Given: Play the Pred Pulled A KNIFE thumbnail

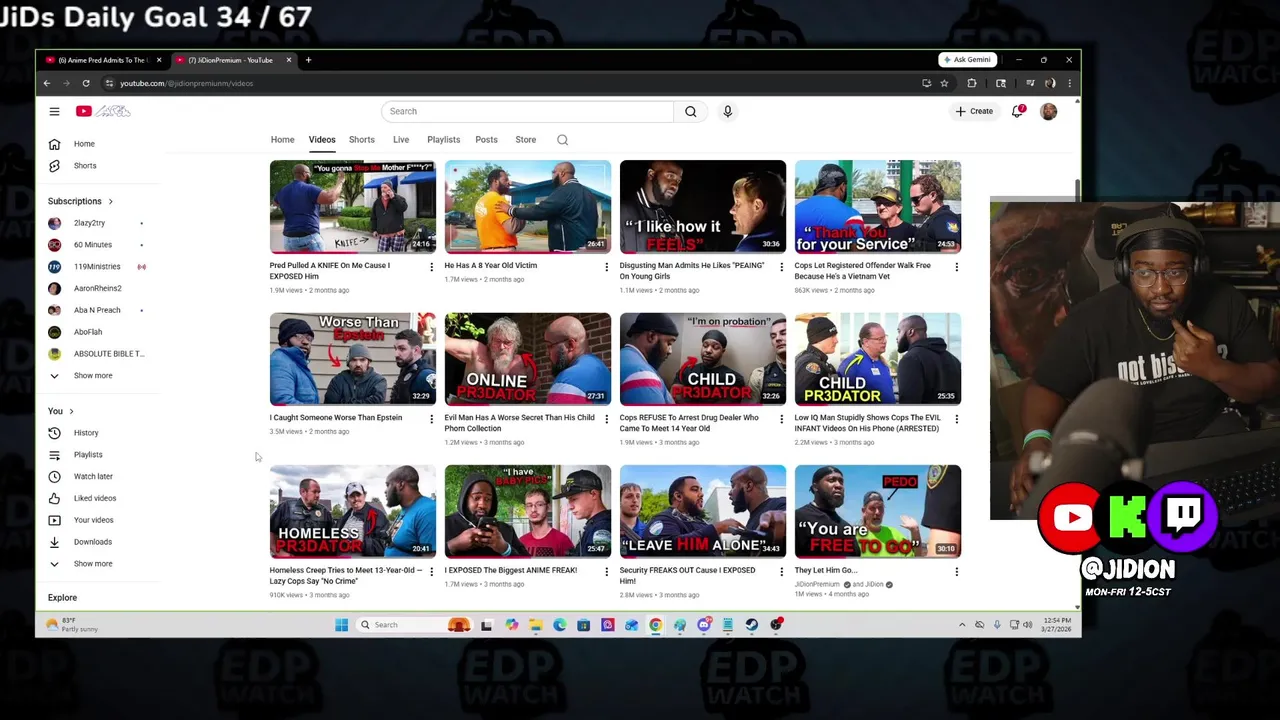Looking at the screenshot, I should click(352, 206).
